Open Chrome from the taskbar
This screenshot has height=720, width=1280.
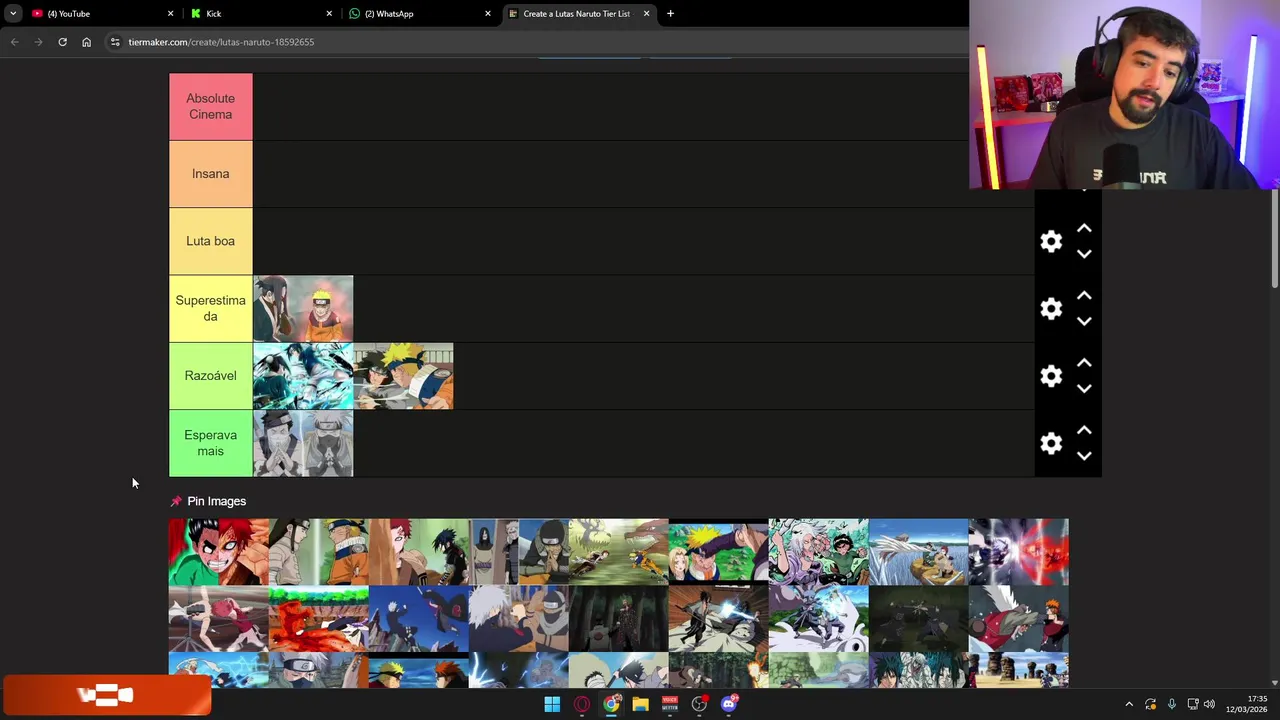tap(611, 704)
